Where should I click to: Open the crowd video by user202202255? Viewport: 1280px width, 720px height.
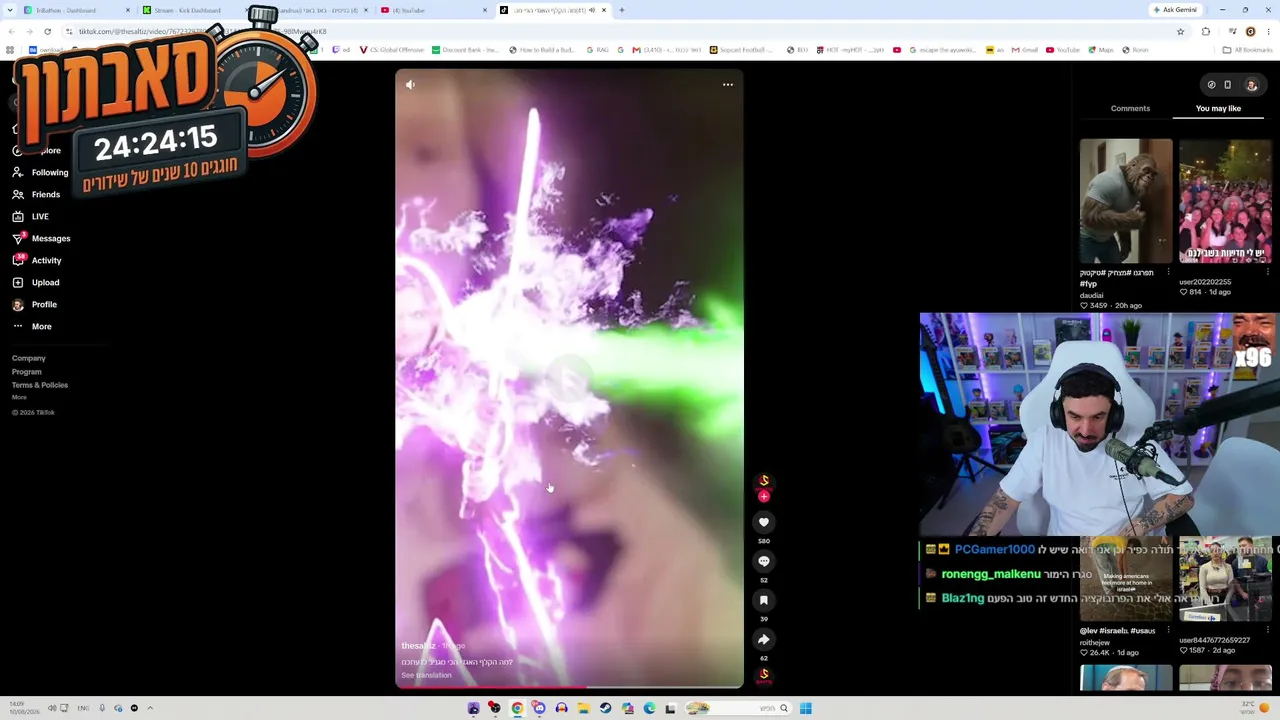click(x=1225, y=201)
